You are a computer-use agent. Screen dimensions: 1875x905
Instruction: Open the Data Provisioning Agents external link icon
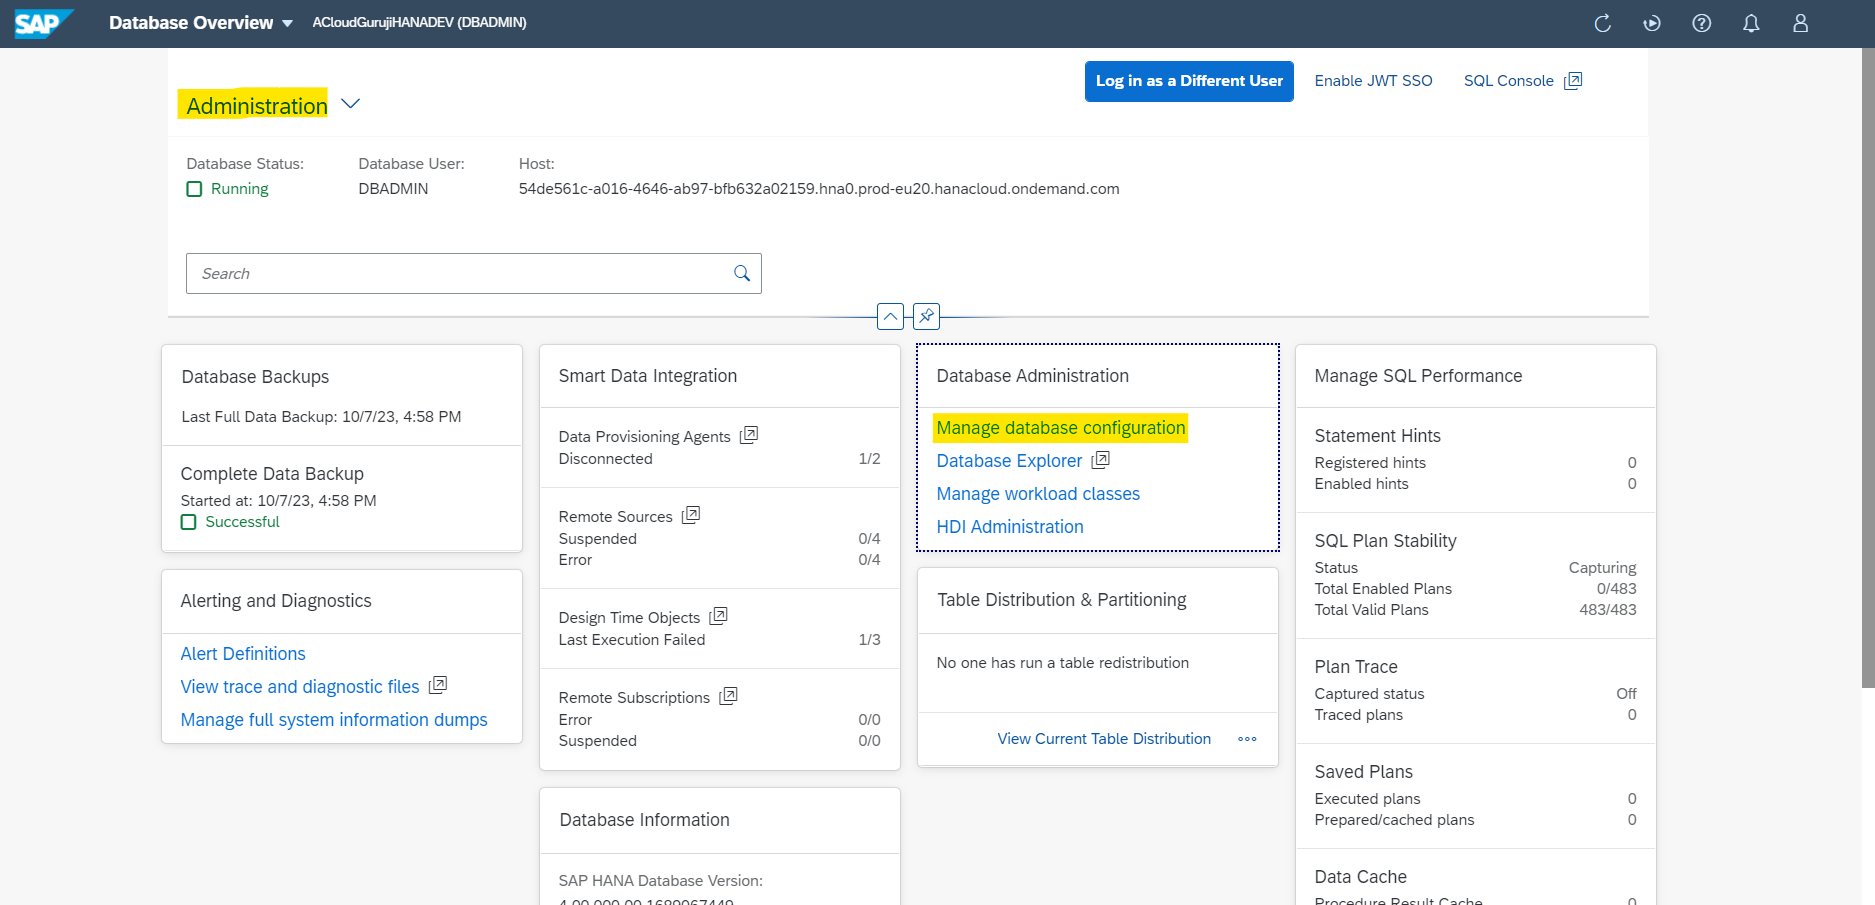tap(749, 435)
